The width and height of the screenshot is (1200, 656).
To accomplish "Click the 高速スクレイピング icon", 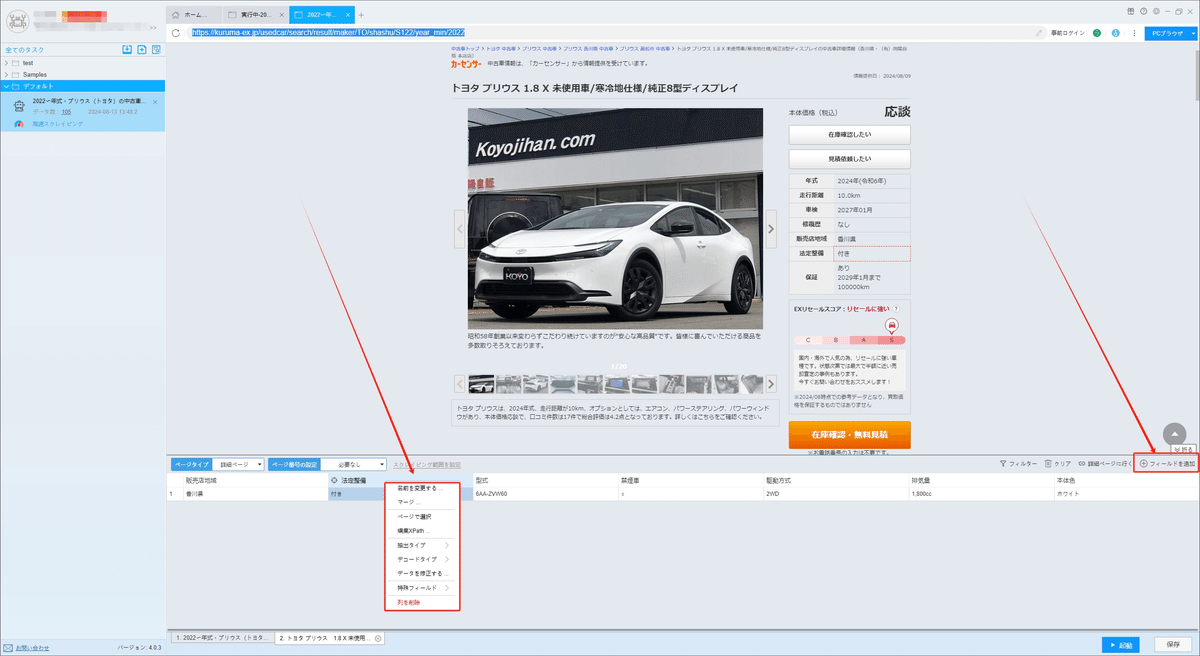I will [19, 124].
